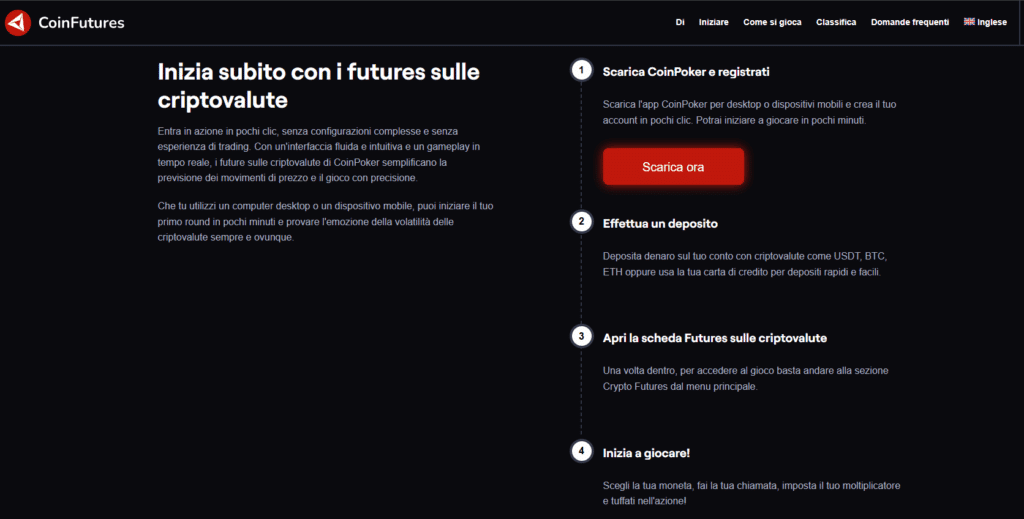Click the CoinFutures brand name text
The width and height of the screenshot is (1024, 519).
pyautogui.click(x=82, y=23)
